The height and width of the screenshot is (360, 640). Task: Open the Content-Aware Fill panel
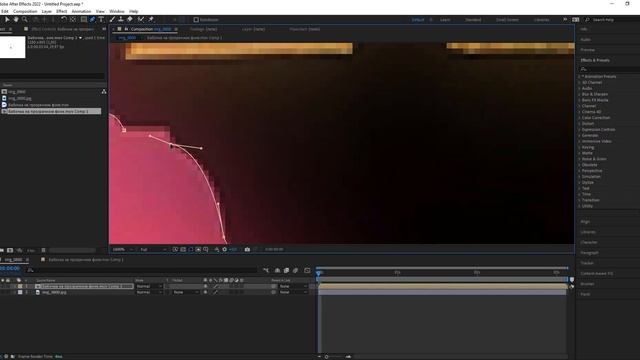(597, 273)
